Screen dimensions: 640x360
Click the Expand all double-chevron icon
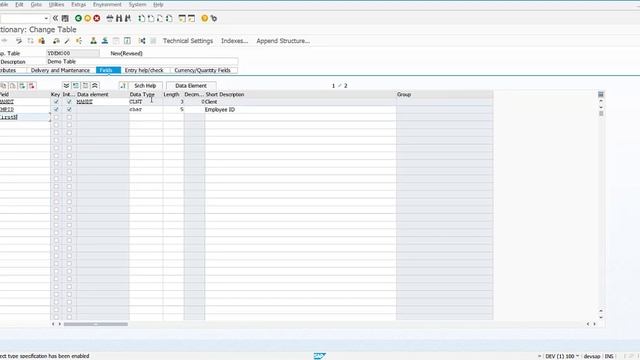tap(66, 86)
